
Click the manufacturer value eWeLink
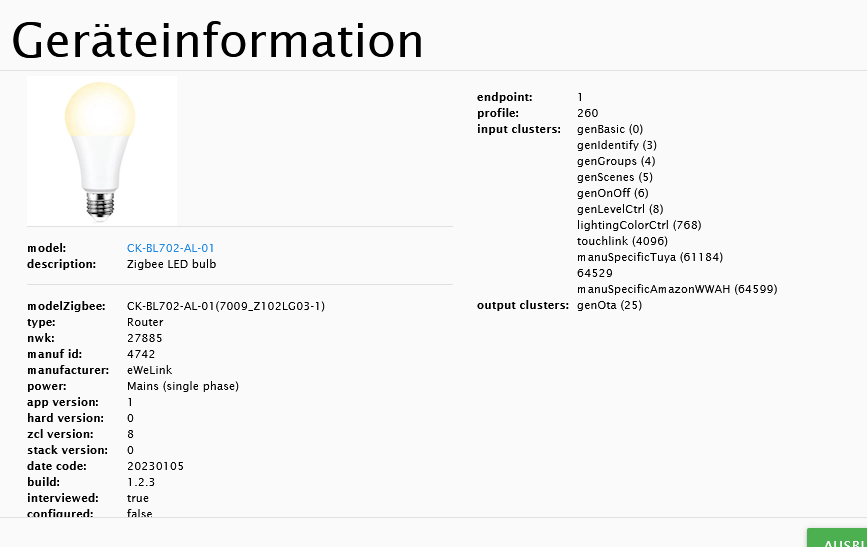tap(149, 370)
